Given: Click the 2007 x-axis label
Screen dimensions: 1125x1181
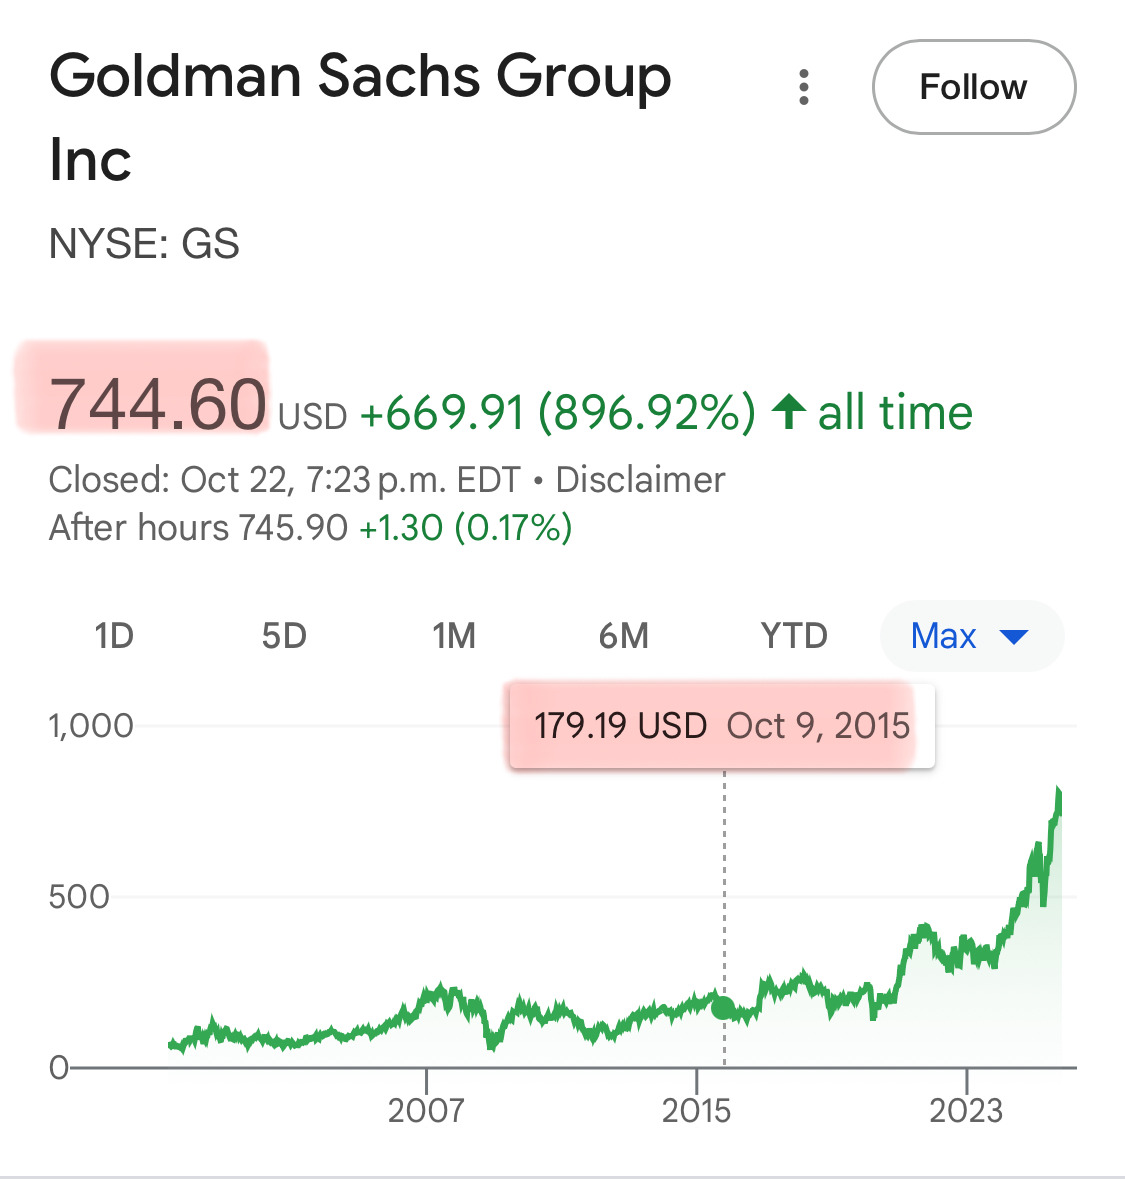Looking at the screenshot, I should (426, 1110).
